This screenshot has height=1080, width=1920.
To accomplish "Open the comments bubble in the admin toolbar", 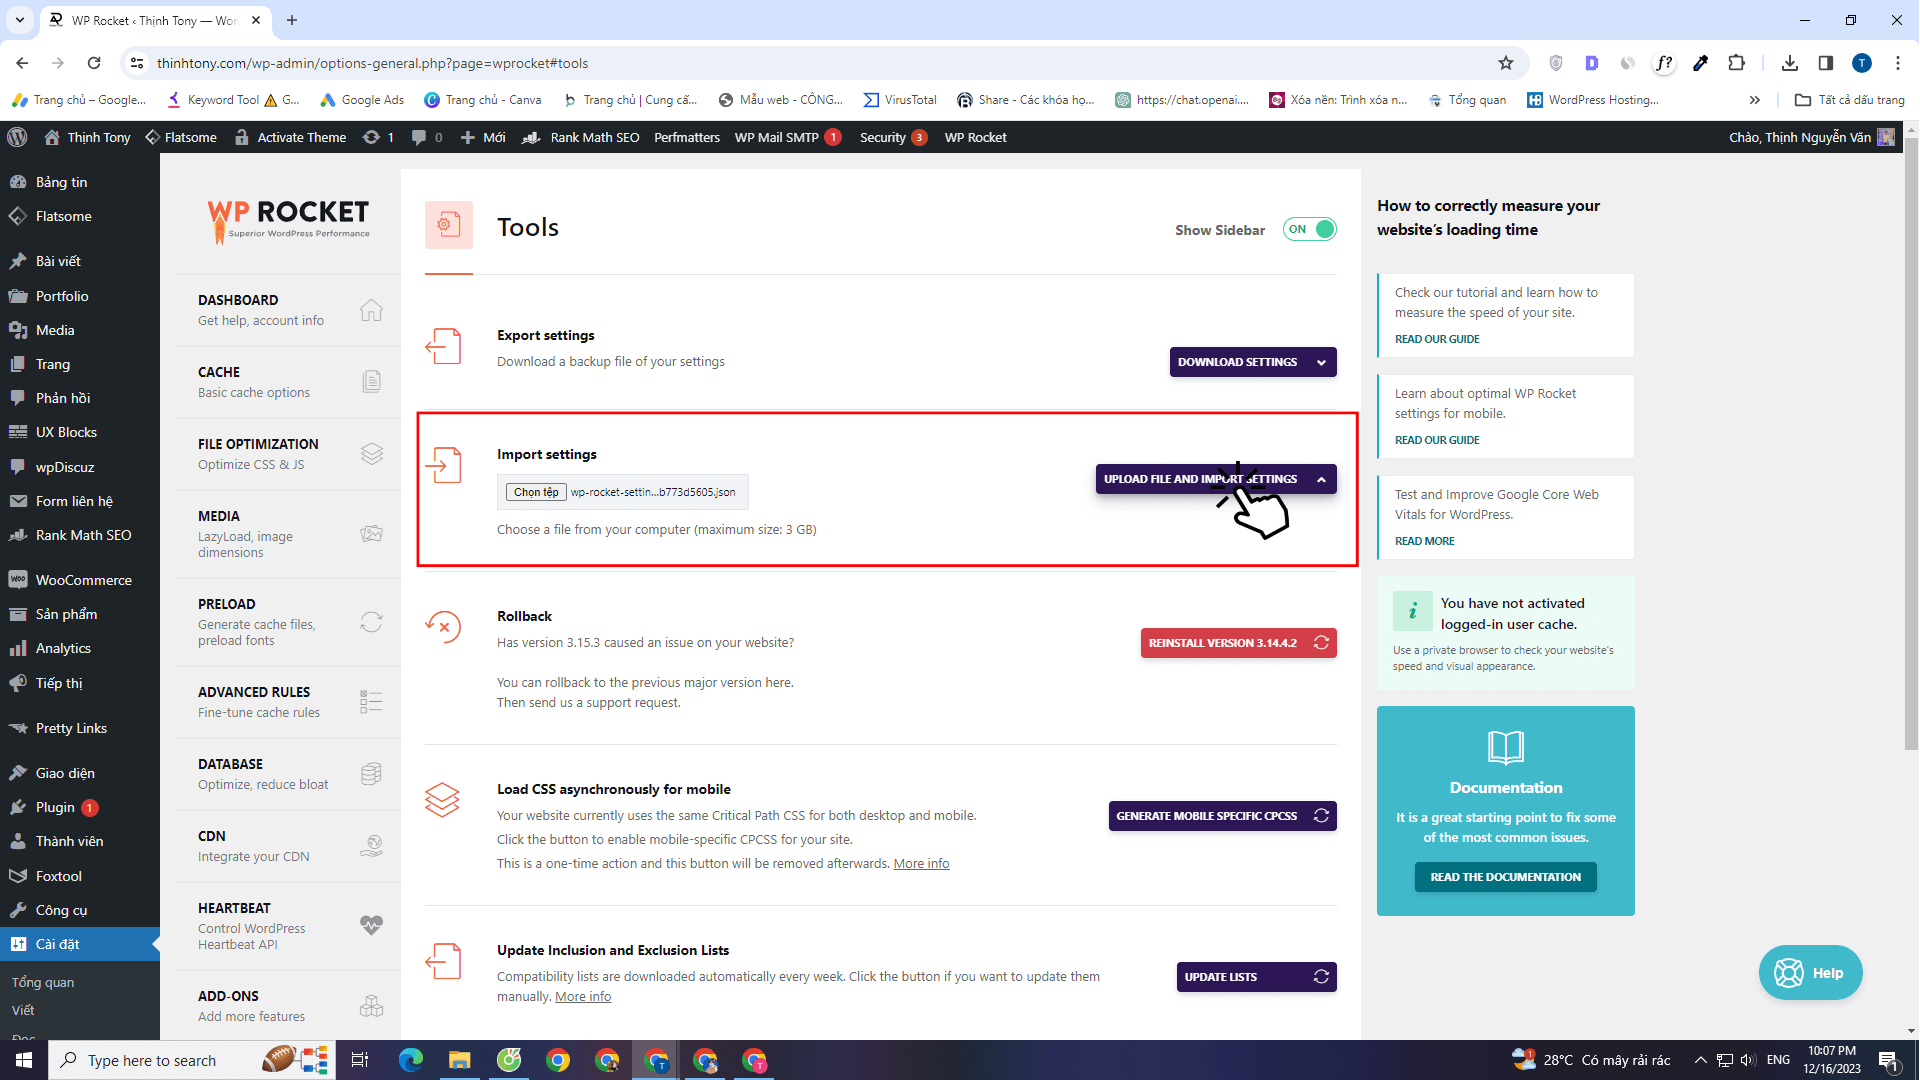I will click(421, 137).
